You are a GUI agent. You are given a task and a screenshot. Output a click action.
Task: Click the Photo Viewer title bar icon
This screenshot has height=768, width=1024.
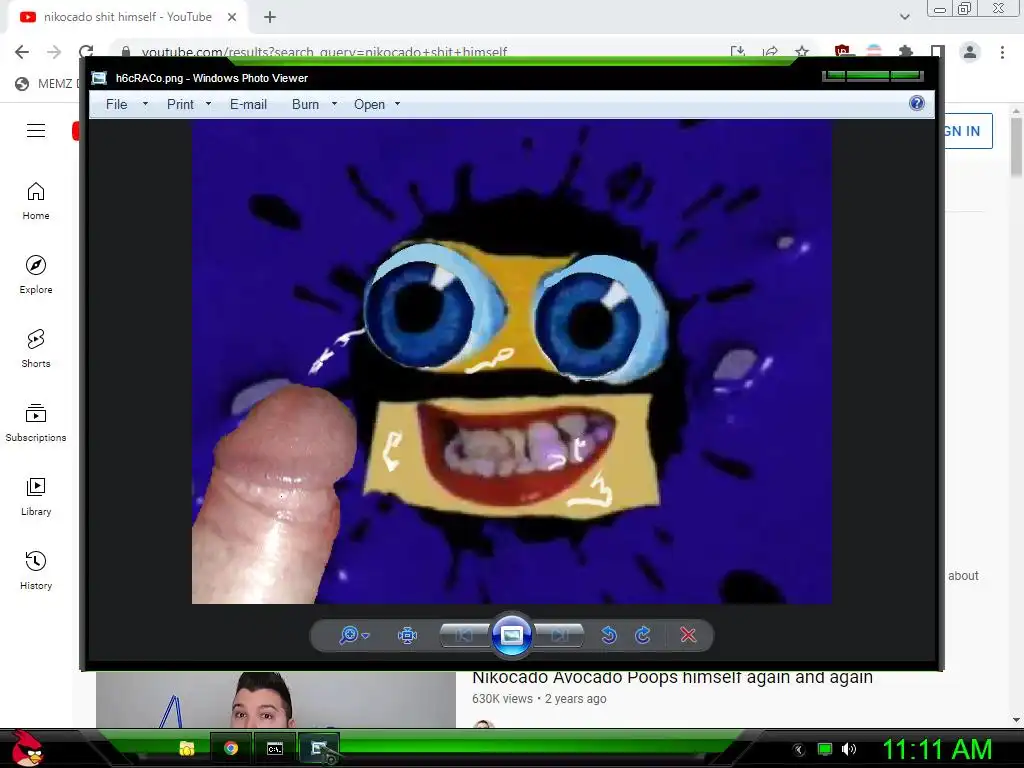(99, 78)
